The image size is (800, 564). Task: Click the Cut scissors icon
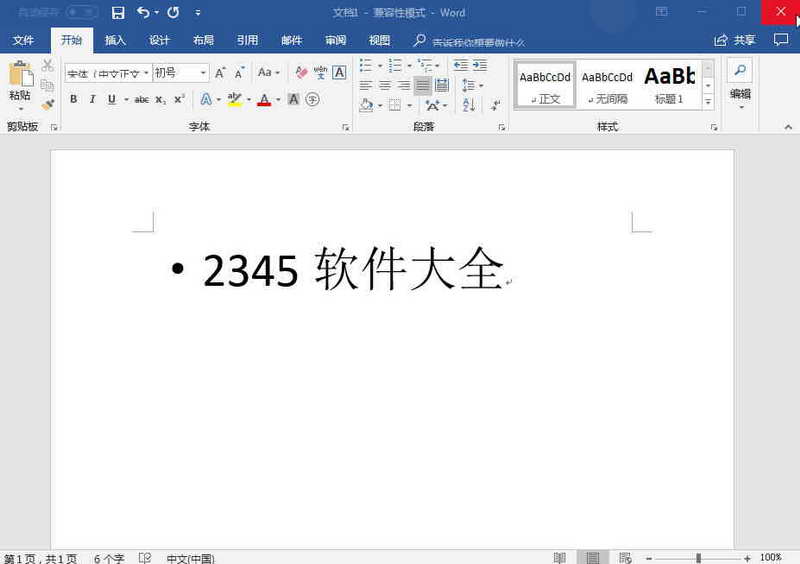[48, 66]
